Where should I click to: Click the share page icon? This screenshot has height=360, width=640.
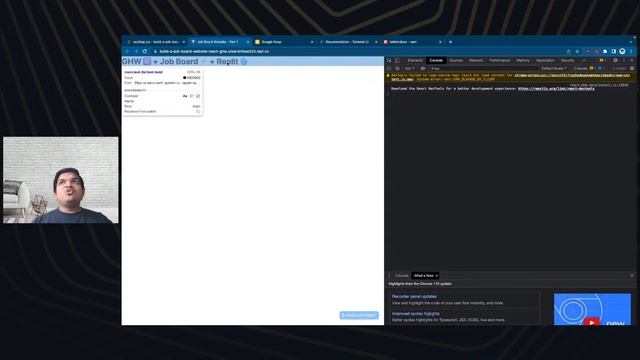click(x=568, y=51)
